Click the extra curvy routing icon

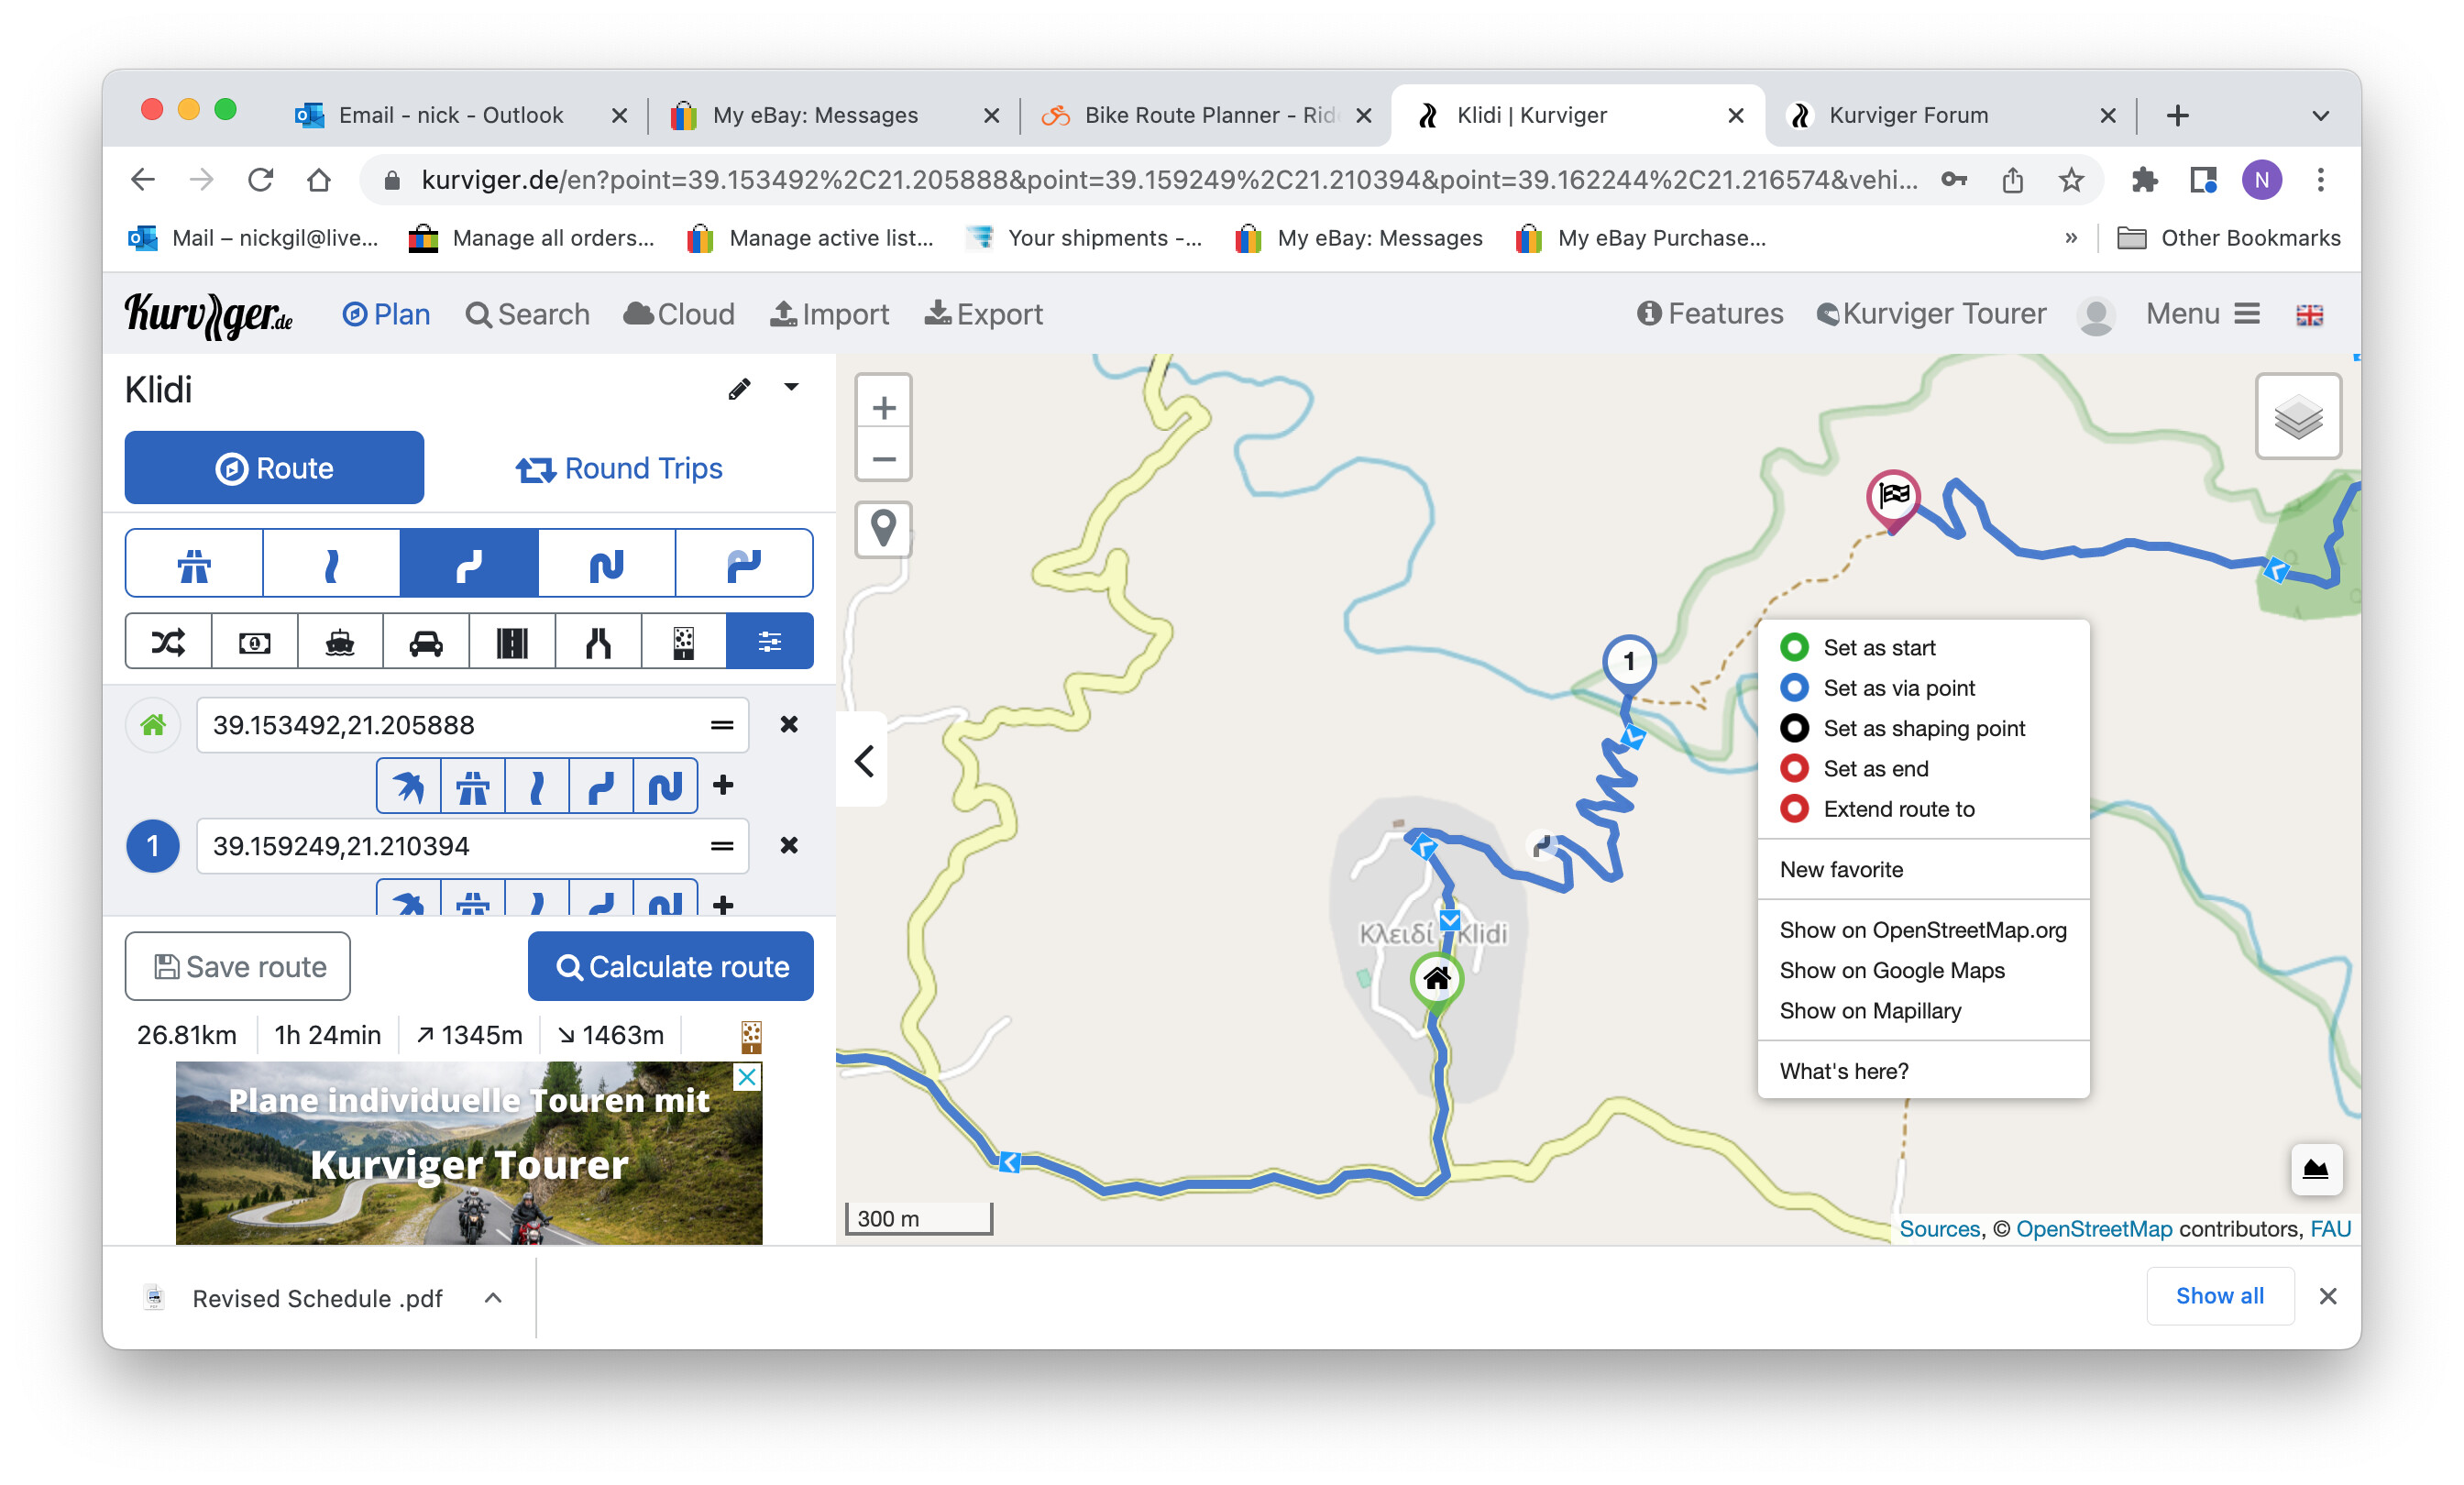click(x=606, y=564)
